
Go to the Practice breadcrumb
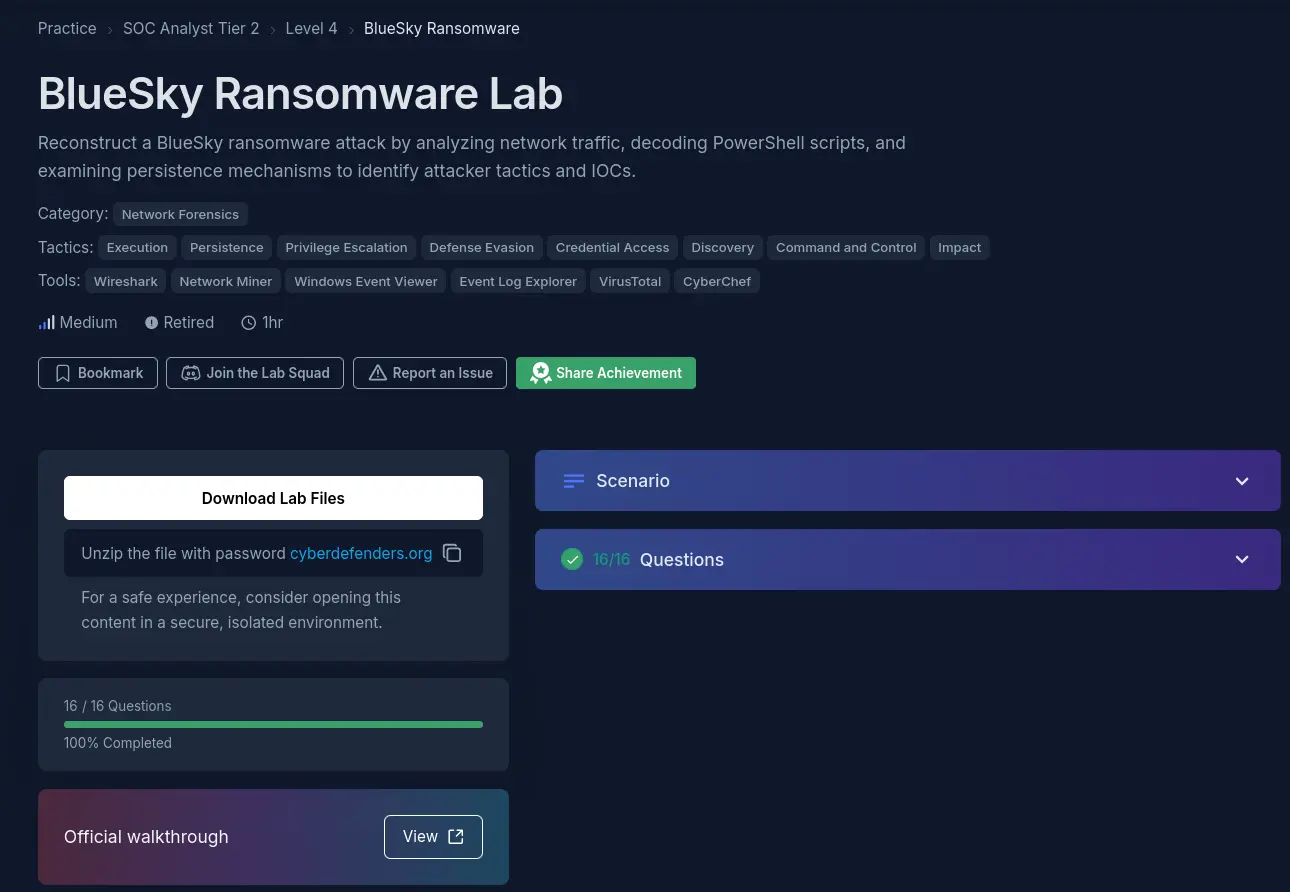(67, 28)
